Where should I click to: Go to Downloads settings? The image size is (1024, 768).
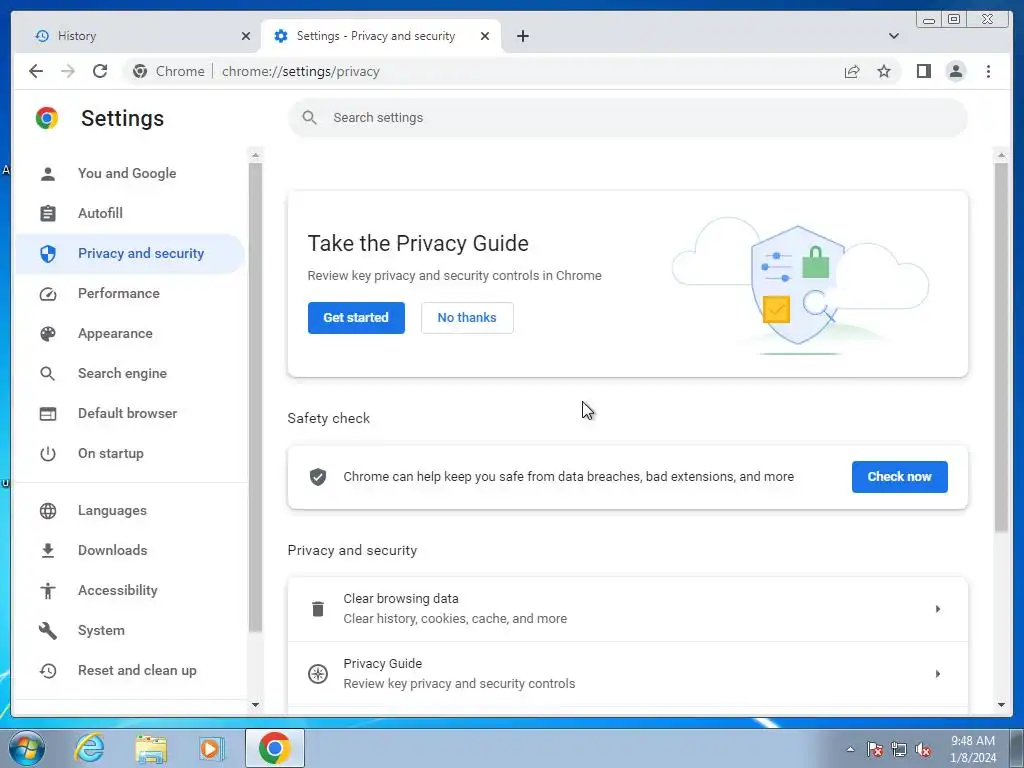[113, 551]
